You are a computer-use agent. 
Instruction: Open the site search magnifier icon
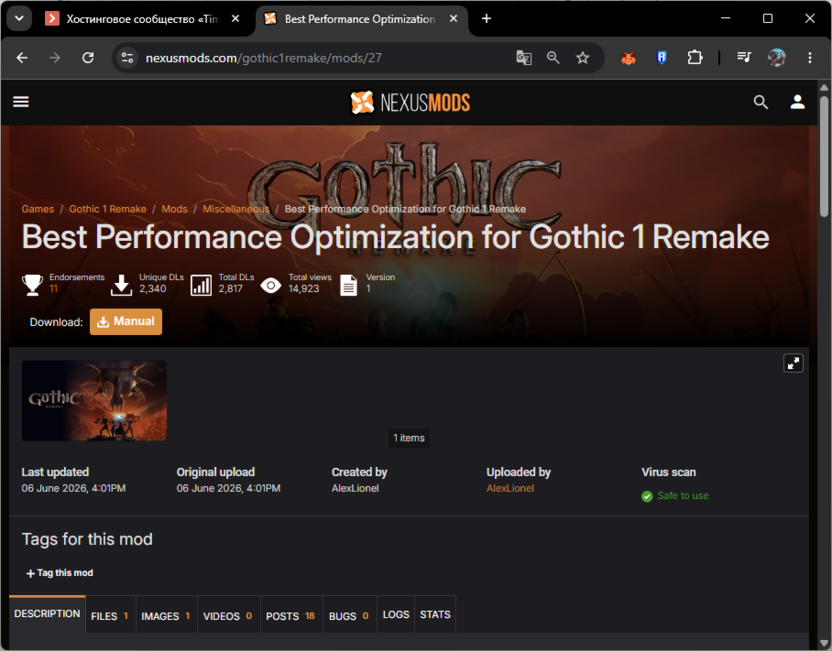(x=760, y=102)
